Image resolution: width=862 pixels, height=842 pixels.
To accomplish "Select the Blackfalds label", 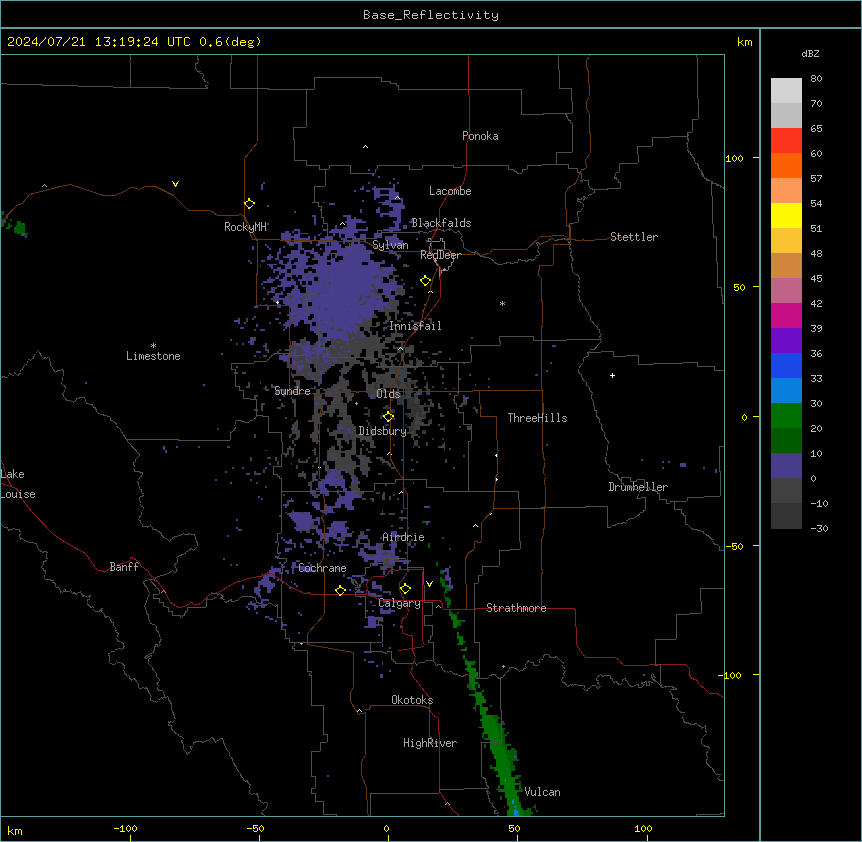I will click(x=441, y=223).
